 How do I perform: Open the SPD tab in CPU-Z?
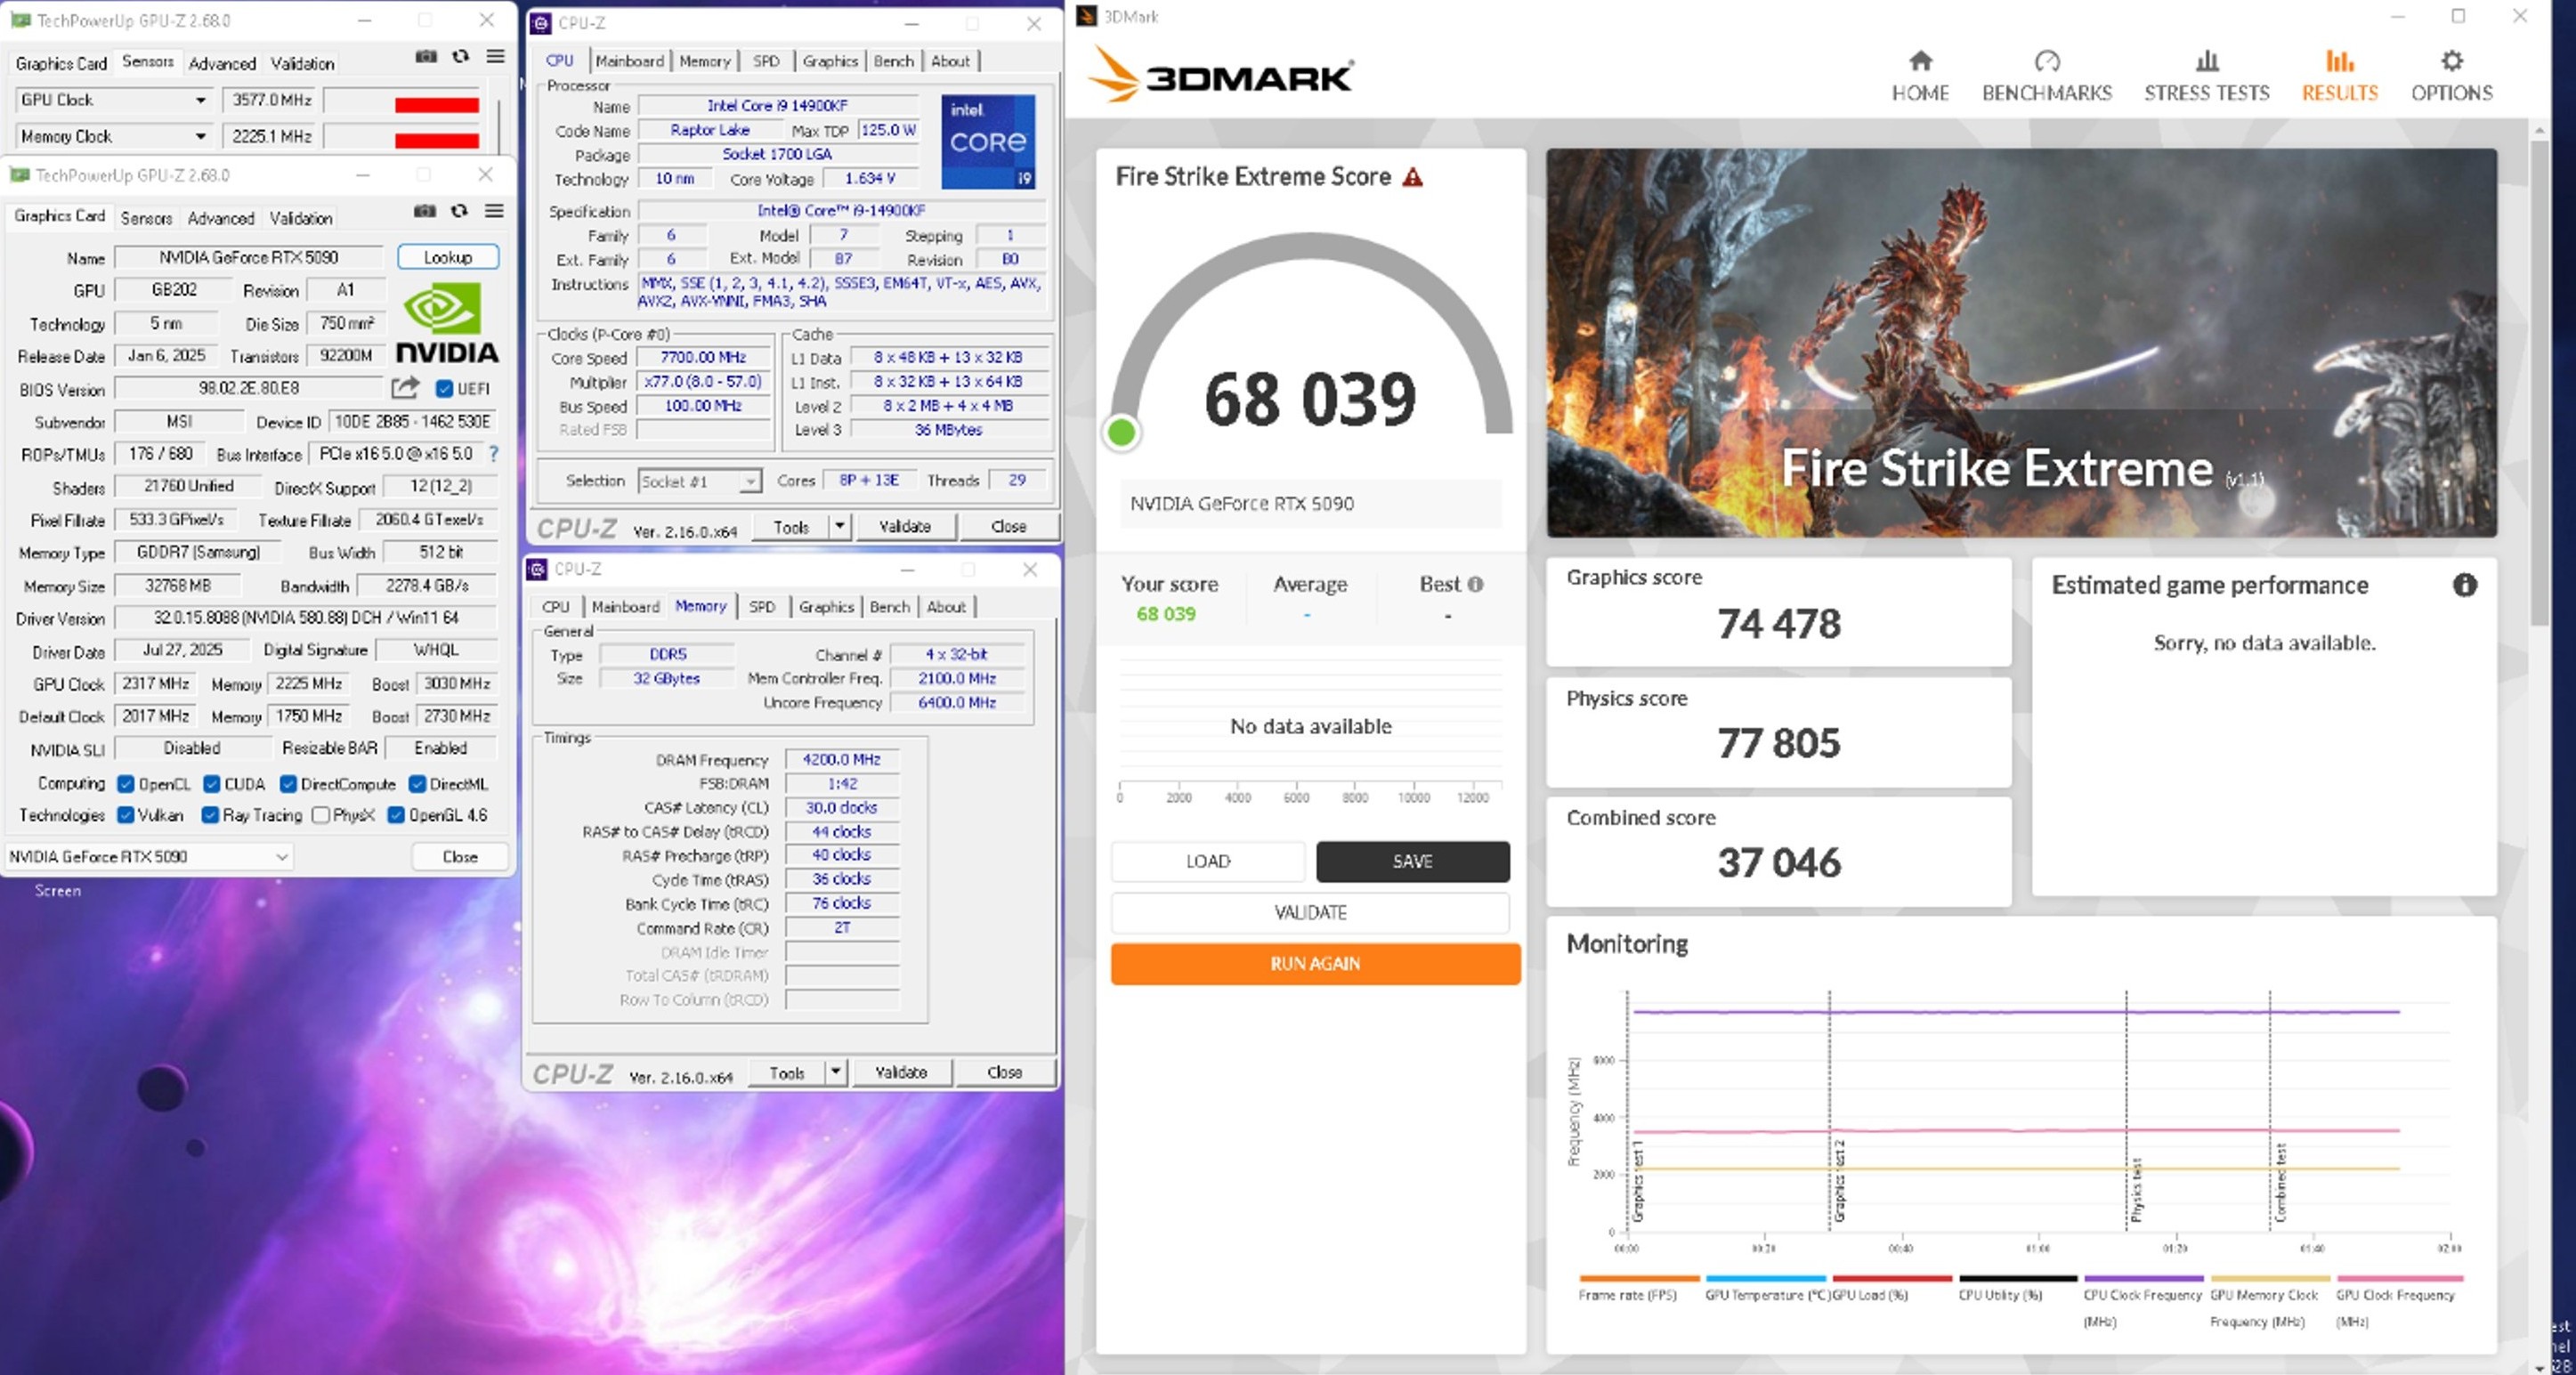tap(763, 606)
